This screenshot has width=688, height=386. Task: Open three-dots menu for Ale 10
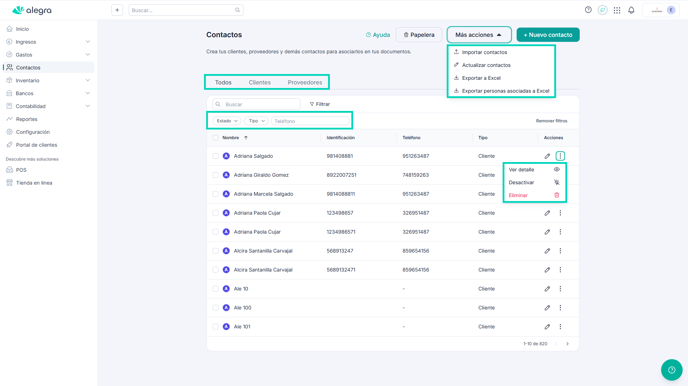[560, 289]
